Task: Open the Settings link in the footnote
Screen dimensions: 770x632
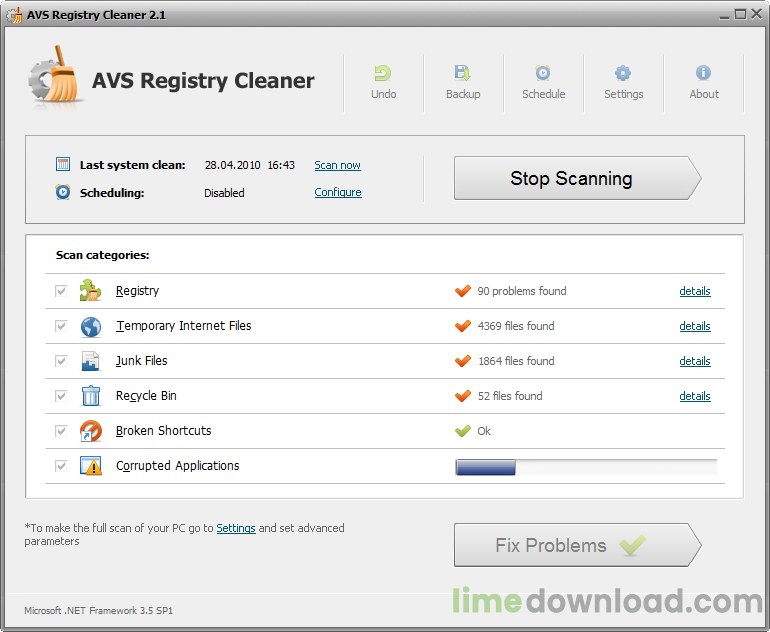Action: (x=236, y=528)
